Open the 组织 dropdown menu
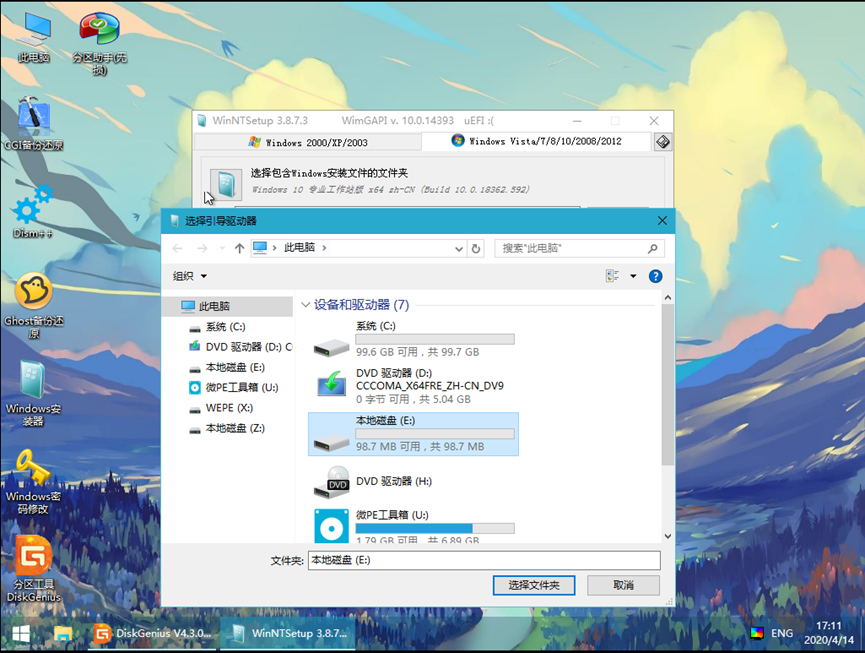The image size is (865, 653). pos(190,276)
